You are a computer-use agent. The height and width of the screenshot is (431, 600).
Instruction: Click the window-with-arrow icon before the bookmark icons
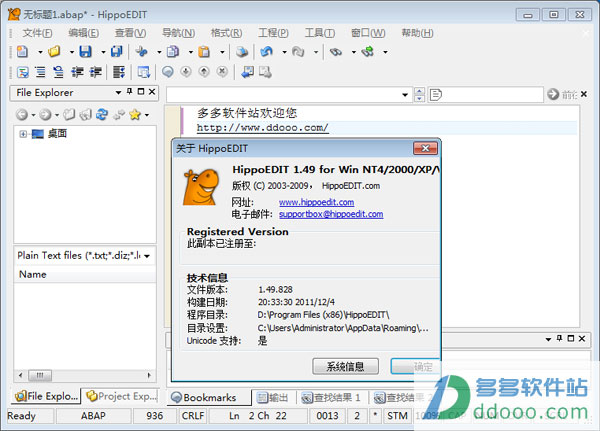[x=144, y=72]
